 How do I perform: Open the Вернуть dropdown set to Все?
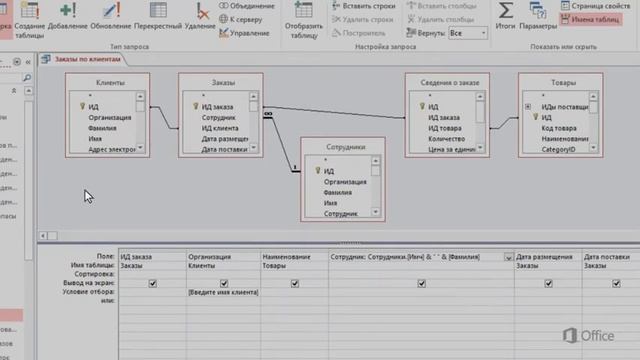pyautogui.click(x=468, y=33)
